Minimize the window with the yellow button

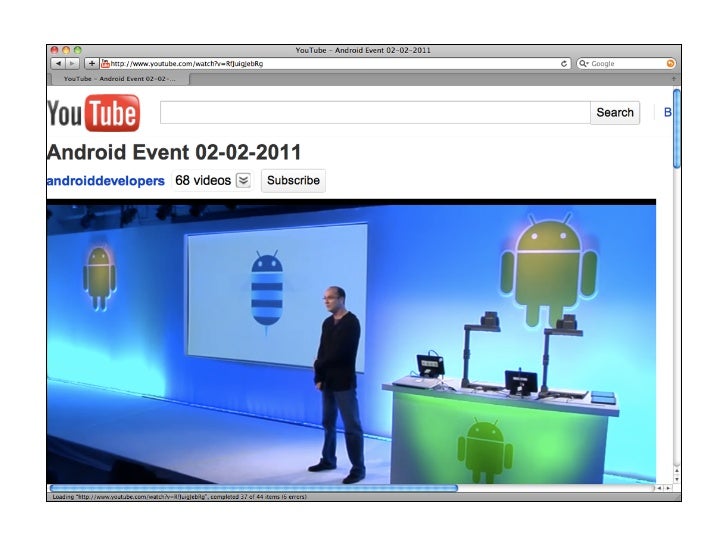(x=66, y=50)
